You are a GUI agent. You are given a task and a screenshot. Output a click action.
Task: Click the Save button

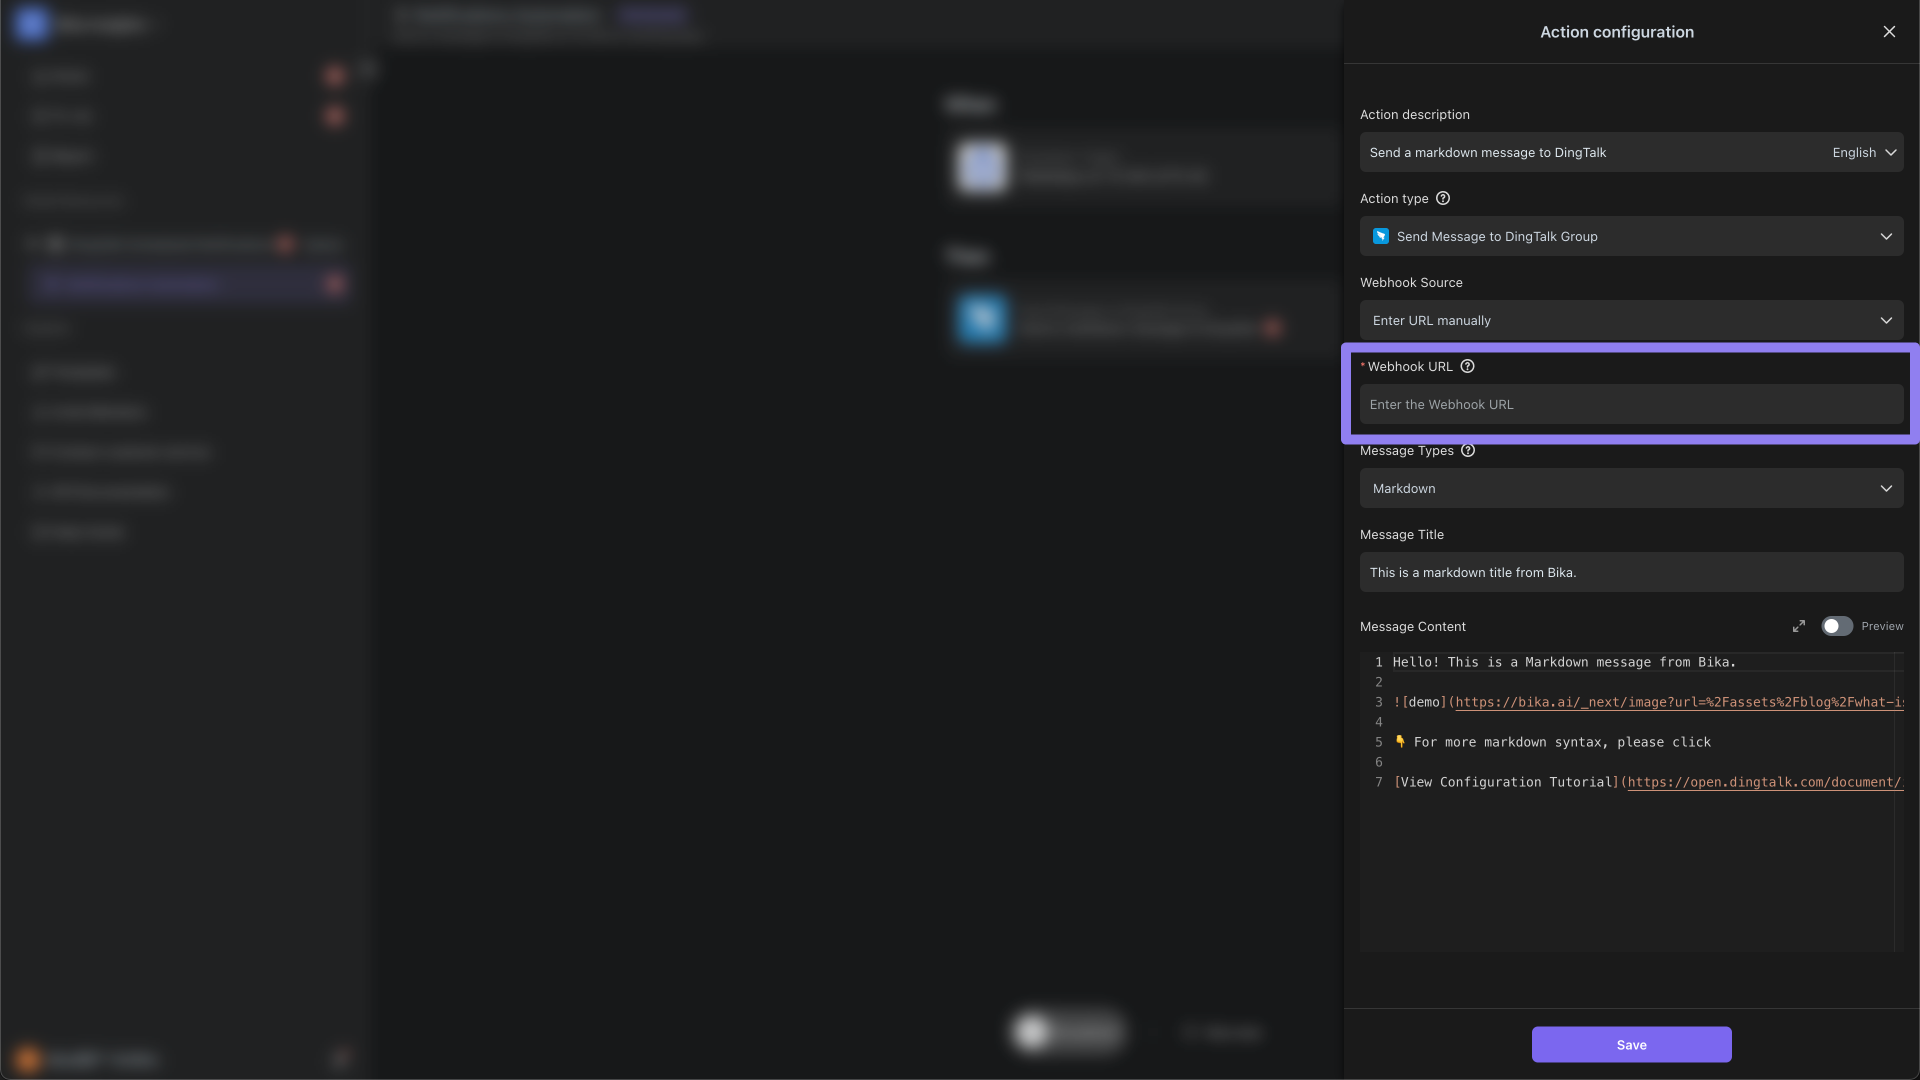(1631, 1044)
